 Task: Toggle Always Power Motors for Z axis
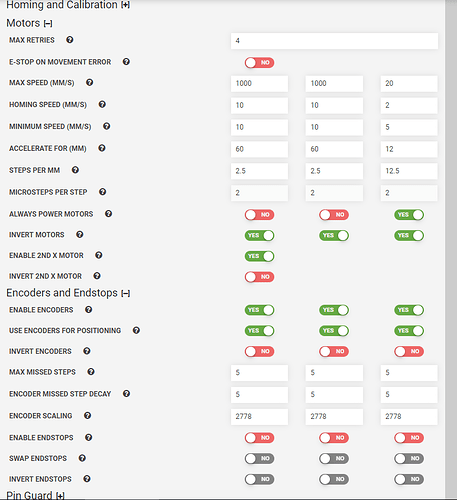coord(409,215)
